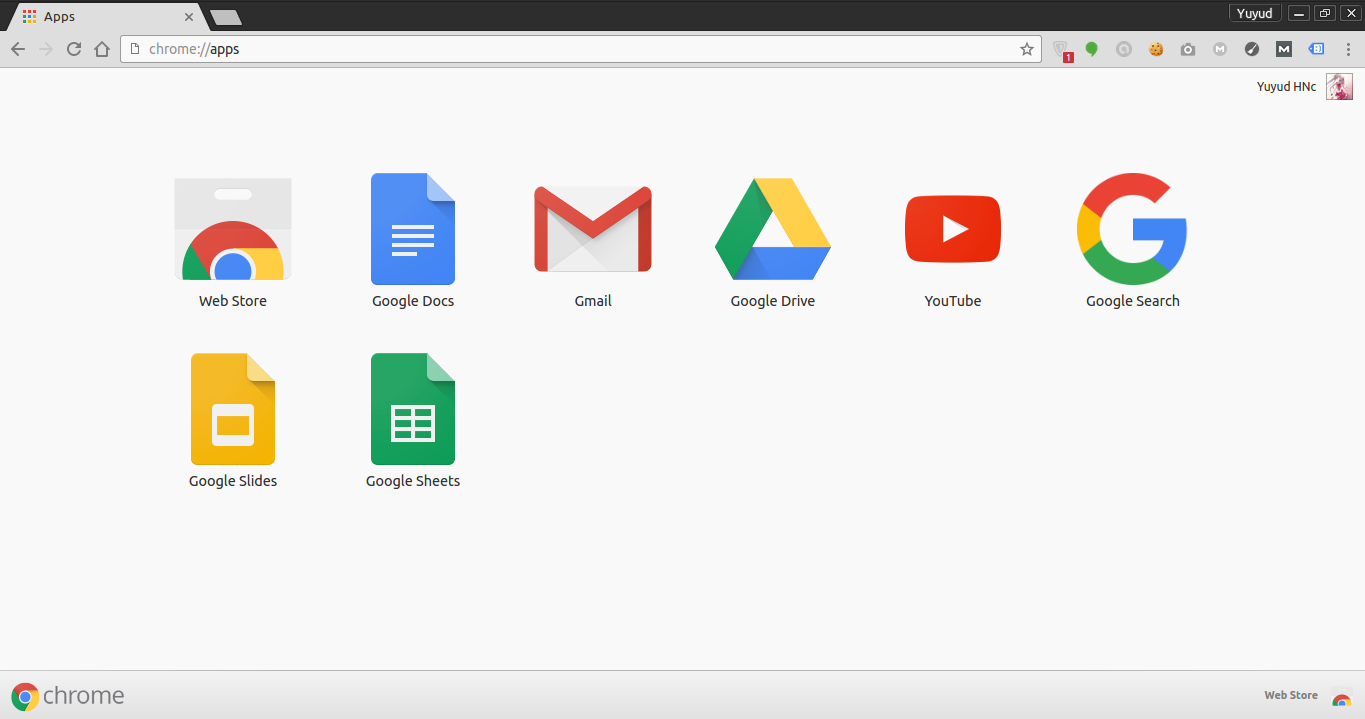Focus the chrome://apps address bar
This screenshot has width=1365, height=719.
580,49
